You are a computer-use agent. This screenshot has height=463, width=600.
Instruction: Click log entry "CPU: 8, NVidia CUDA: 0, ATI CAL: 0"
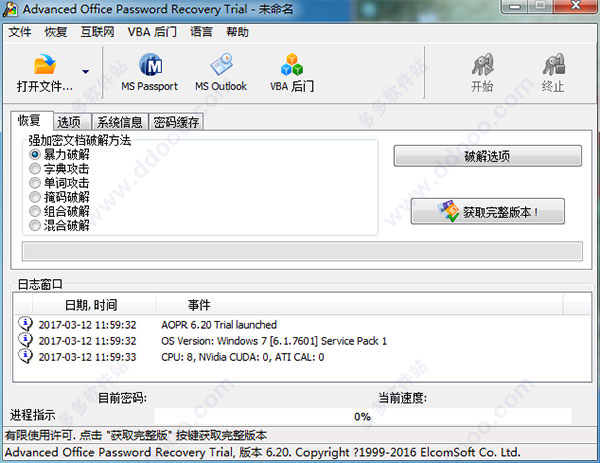(x=243, y=357)
